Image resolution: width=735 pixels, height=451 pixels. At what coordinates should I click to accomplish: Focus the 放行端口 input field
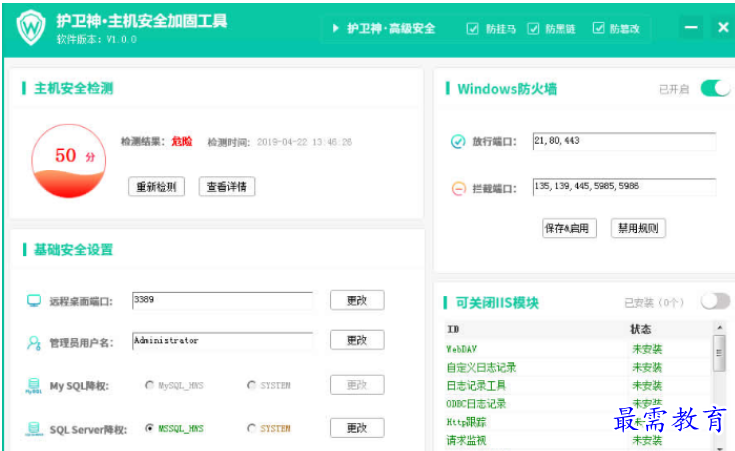(624, 141)
